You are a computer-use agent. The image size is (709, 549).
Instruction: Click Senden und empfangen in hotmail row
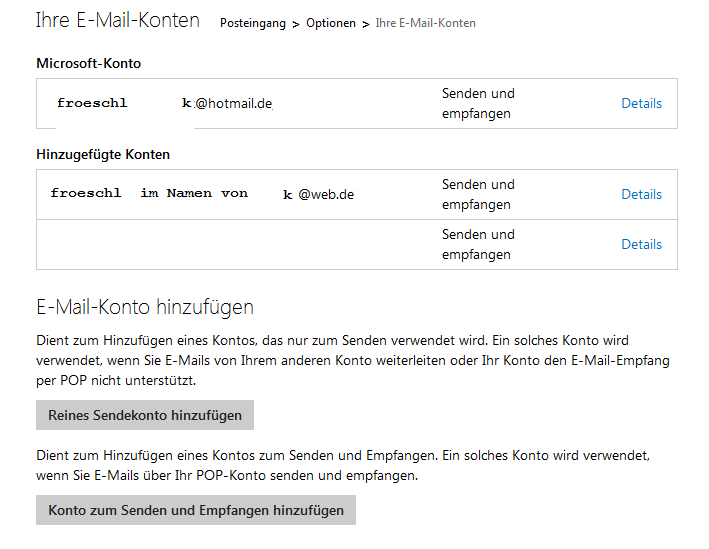click(478, 103)
